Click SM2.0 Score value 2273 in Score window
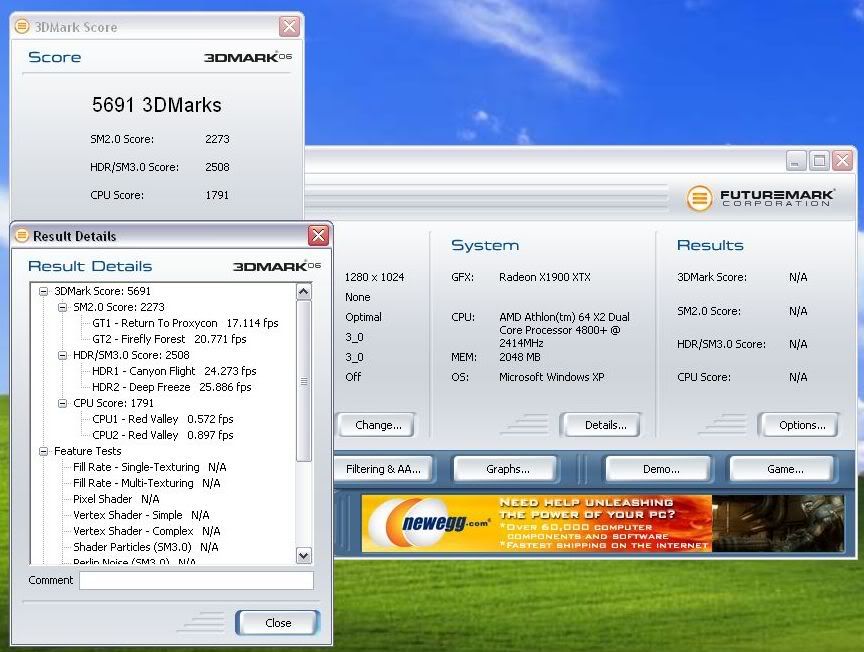The width and height of the screenshot is (864, 652). click(217, 139)
